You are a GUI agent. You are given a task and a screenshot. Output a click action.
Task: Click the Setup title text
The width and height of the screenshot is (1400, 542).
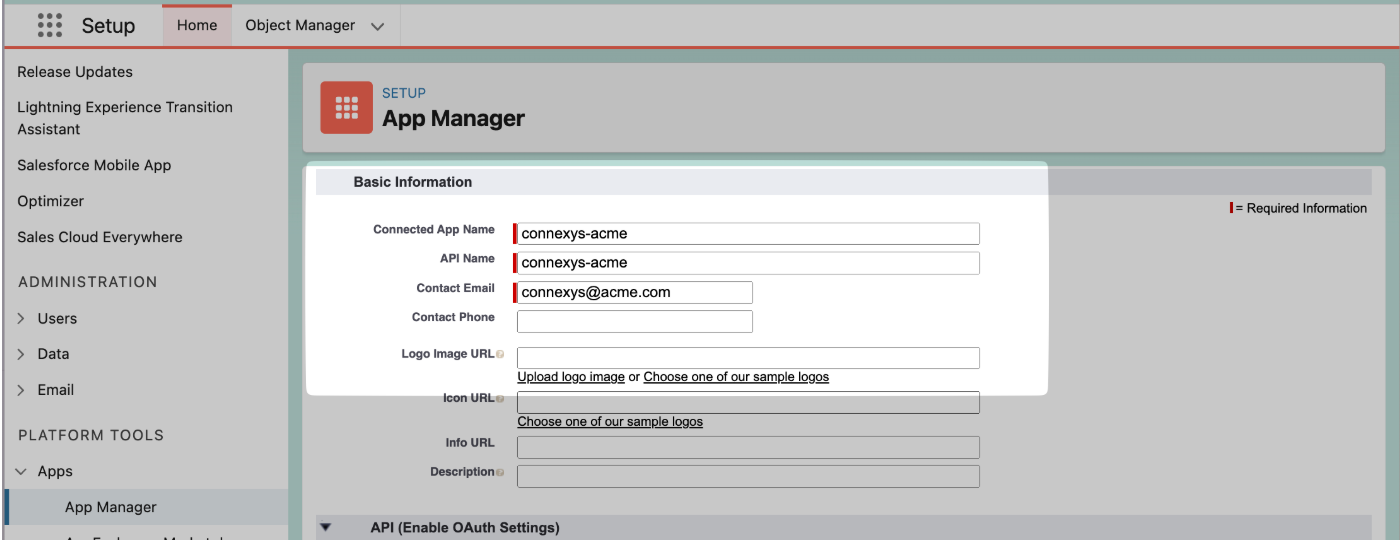click(x=108, y=26)
